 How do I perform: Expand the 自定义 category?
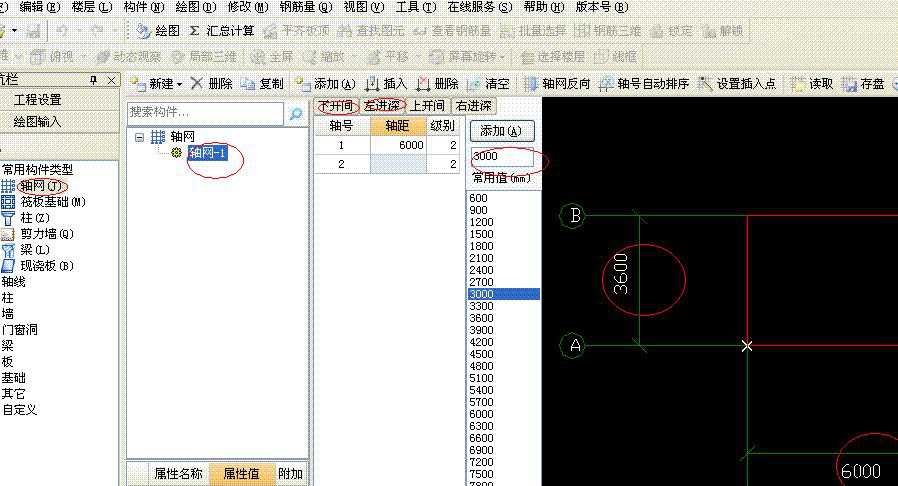click(x=19, y=410)
